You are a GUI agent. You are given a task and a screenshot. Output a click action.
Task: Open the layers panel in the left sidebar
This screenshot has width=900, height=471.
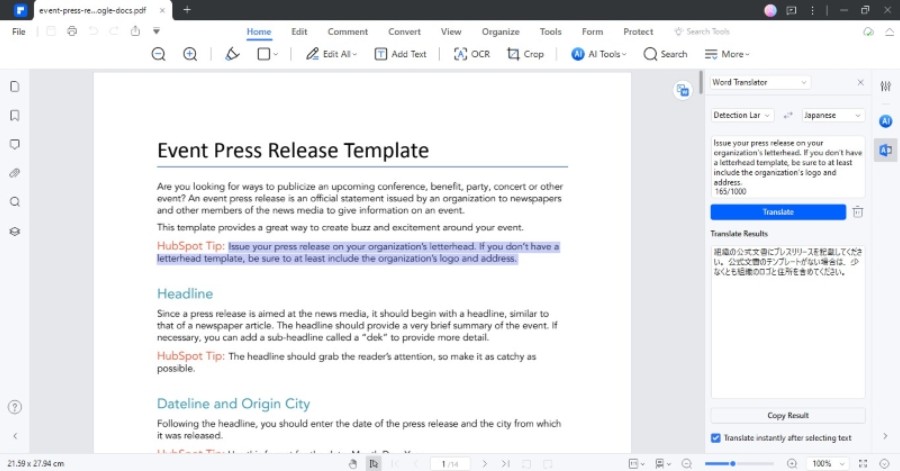(15, 231)
